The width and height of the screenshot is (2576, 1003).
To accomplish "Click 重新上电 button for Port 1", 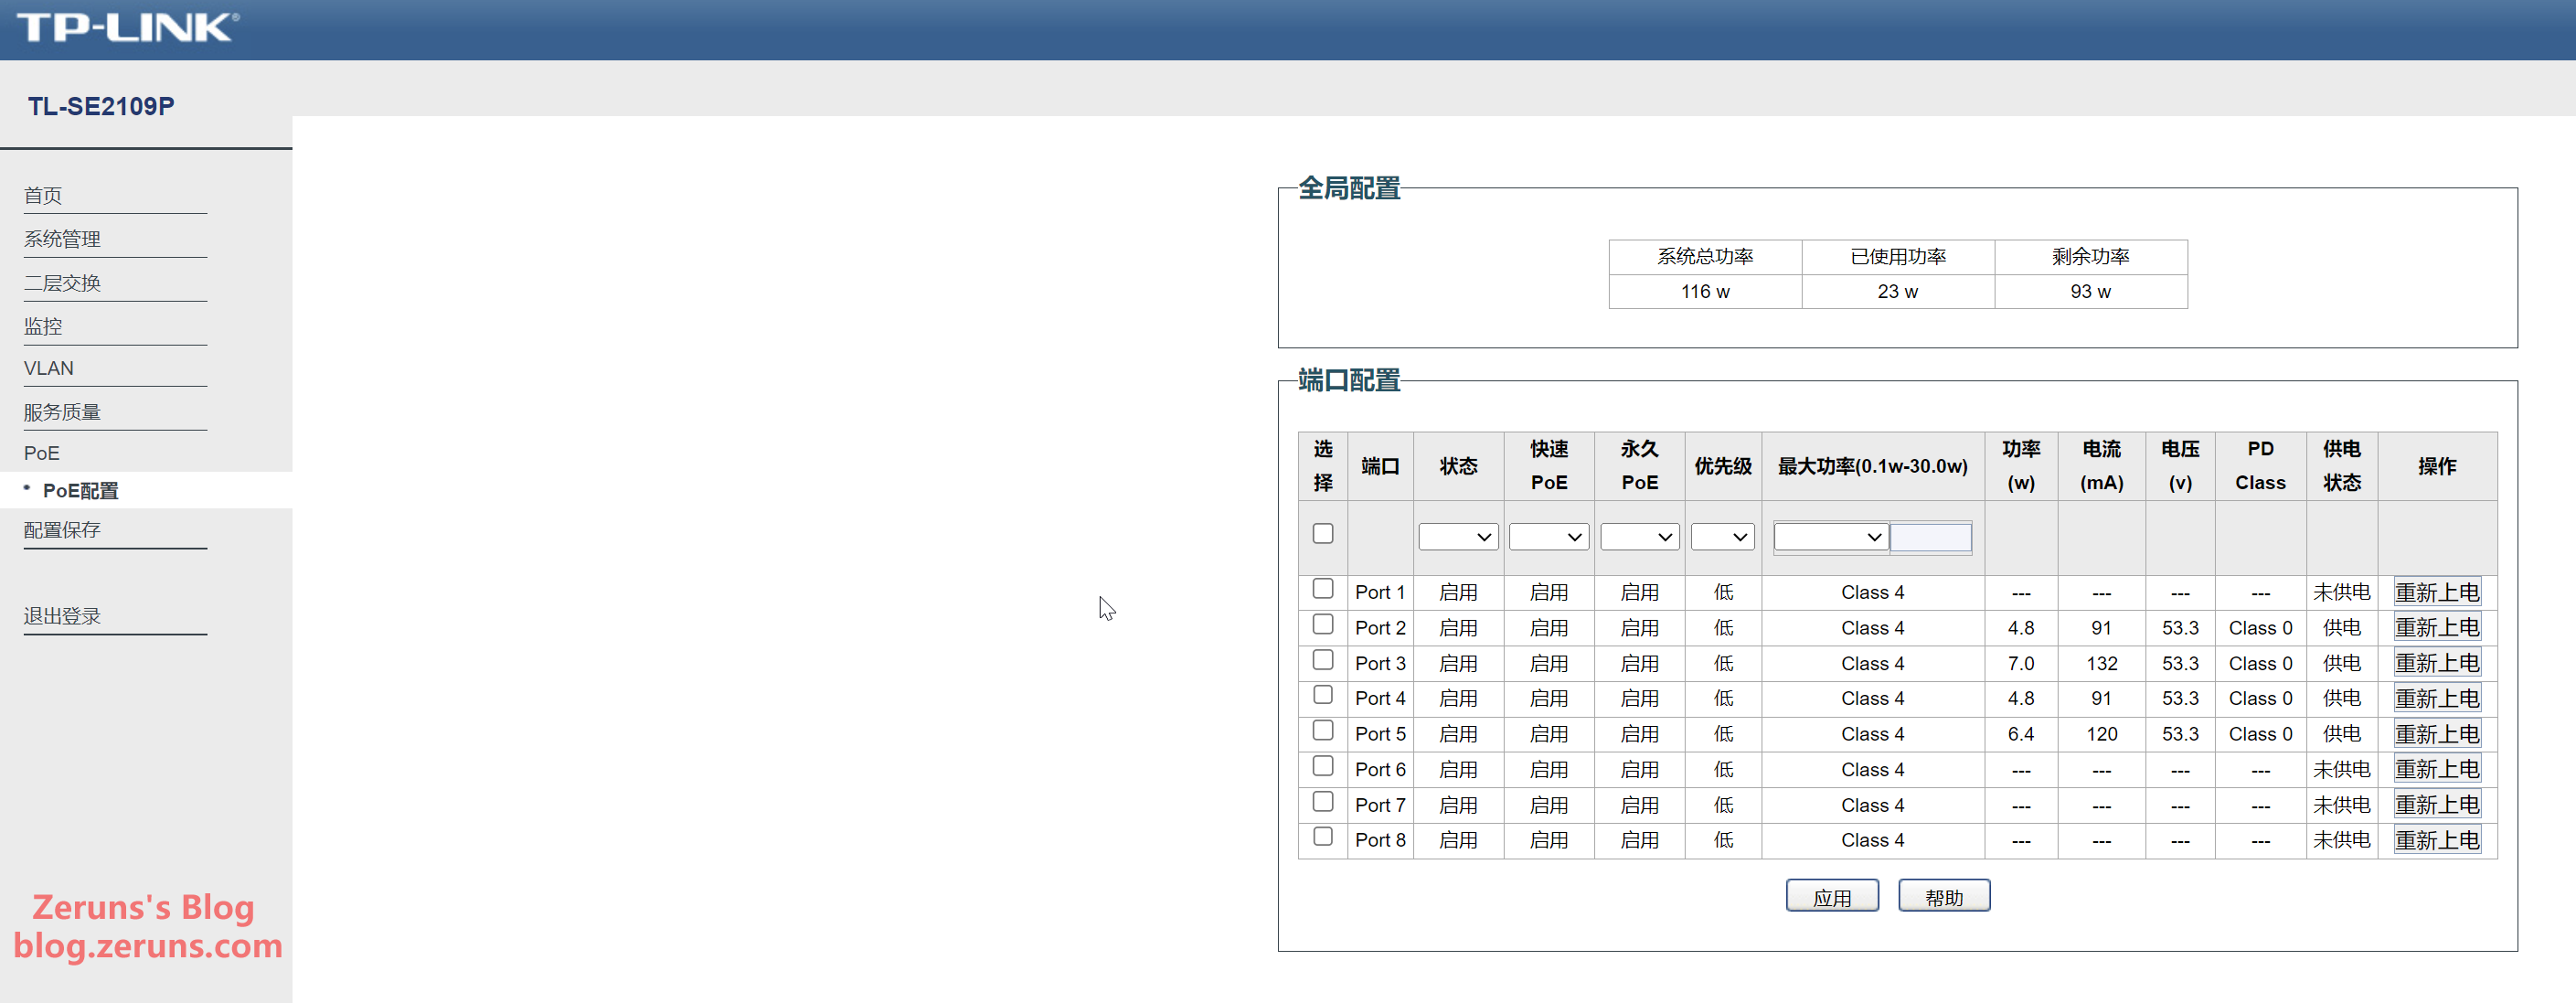I will click(2437, 593).
